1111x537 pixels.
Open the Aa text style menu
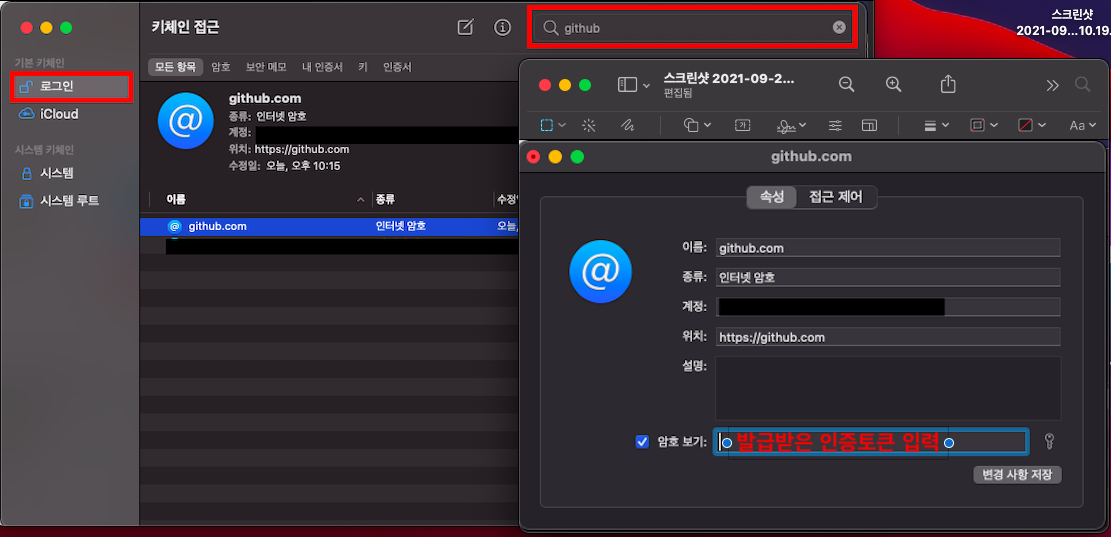[1082, 125]
